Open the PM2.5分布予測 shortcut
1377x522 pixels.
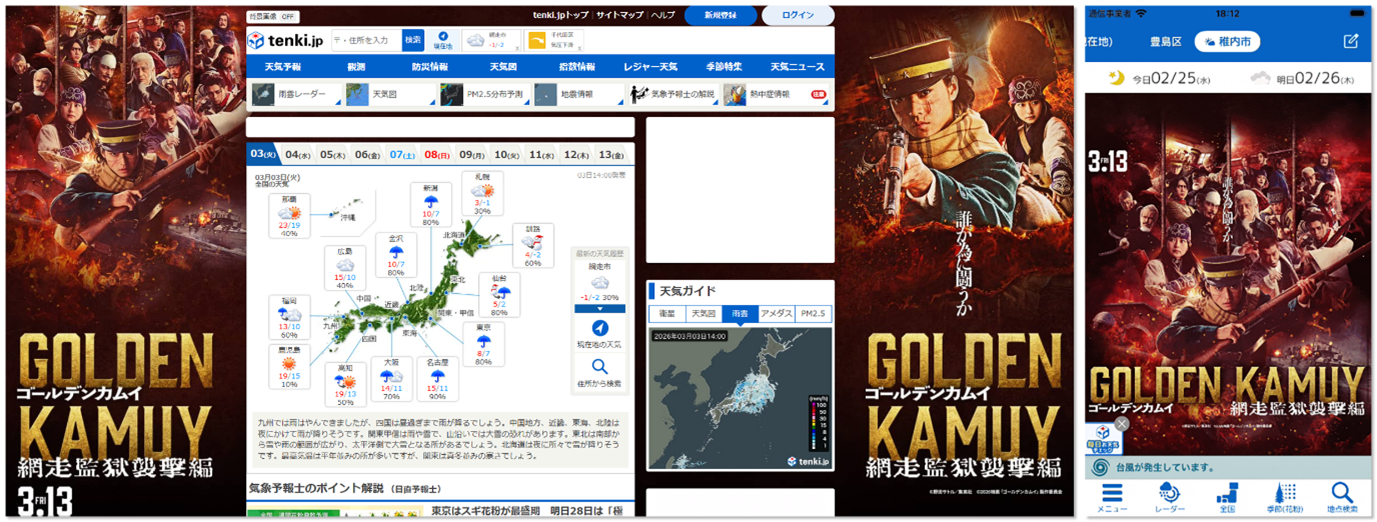pos(484,94)
